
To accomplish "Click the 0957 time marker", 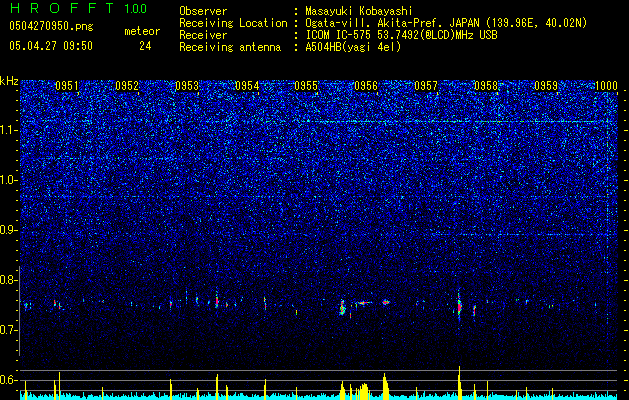I will (426, 86).
